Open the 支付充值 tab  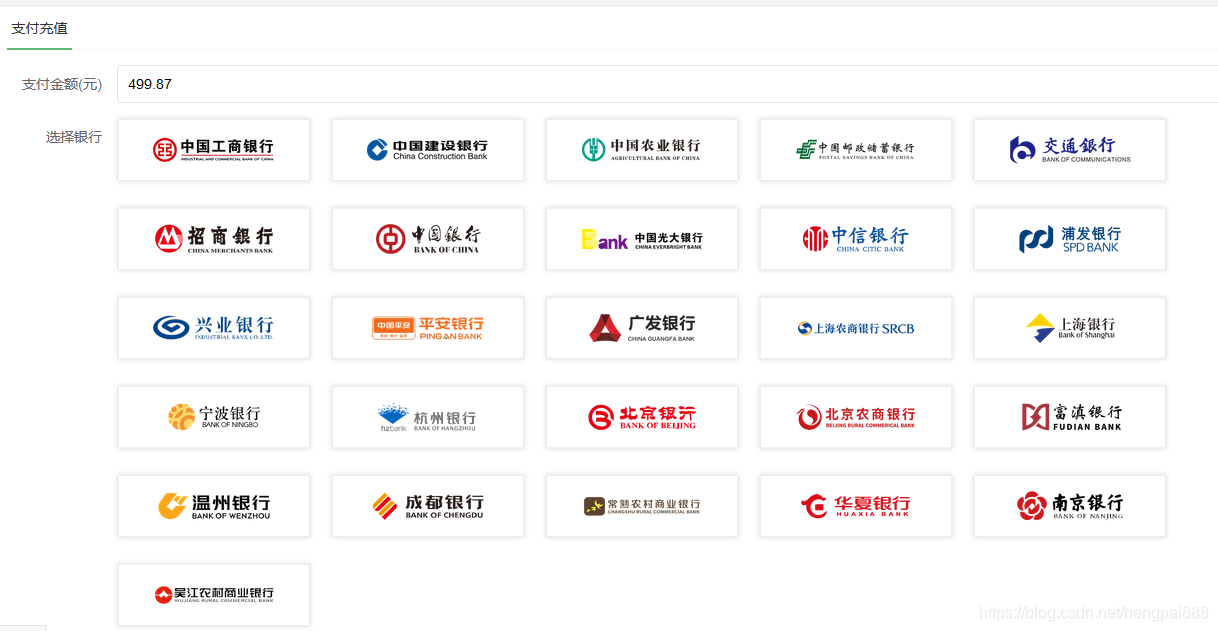pyautogui.click(x=39, y=28)
